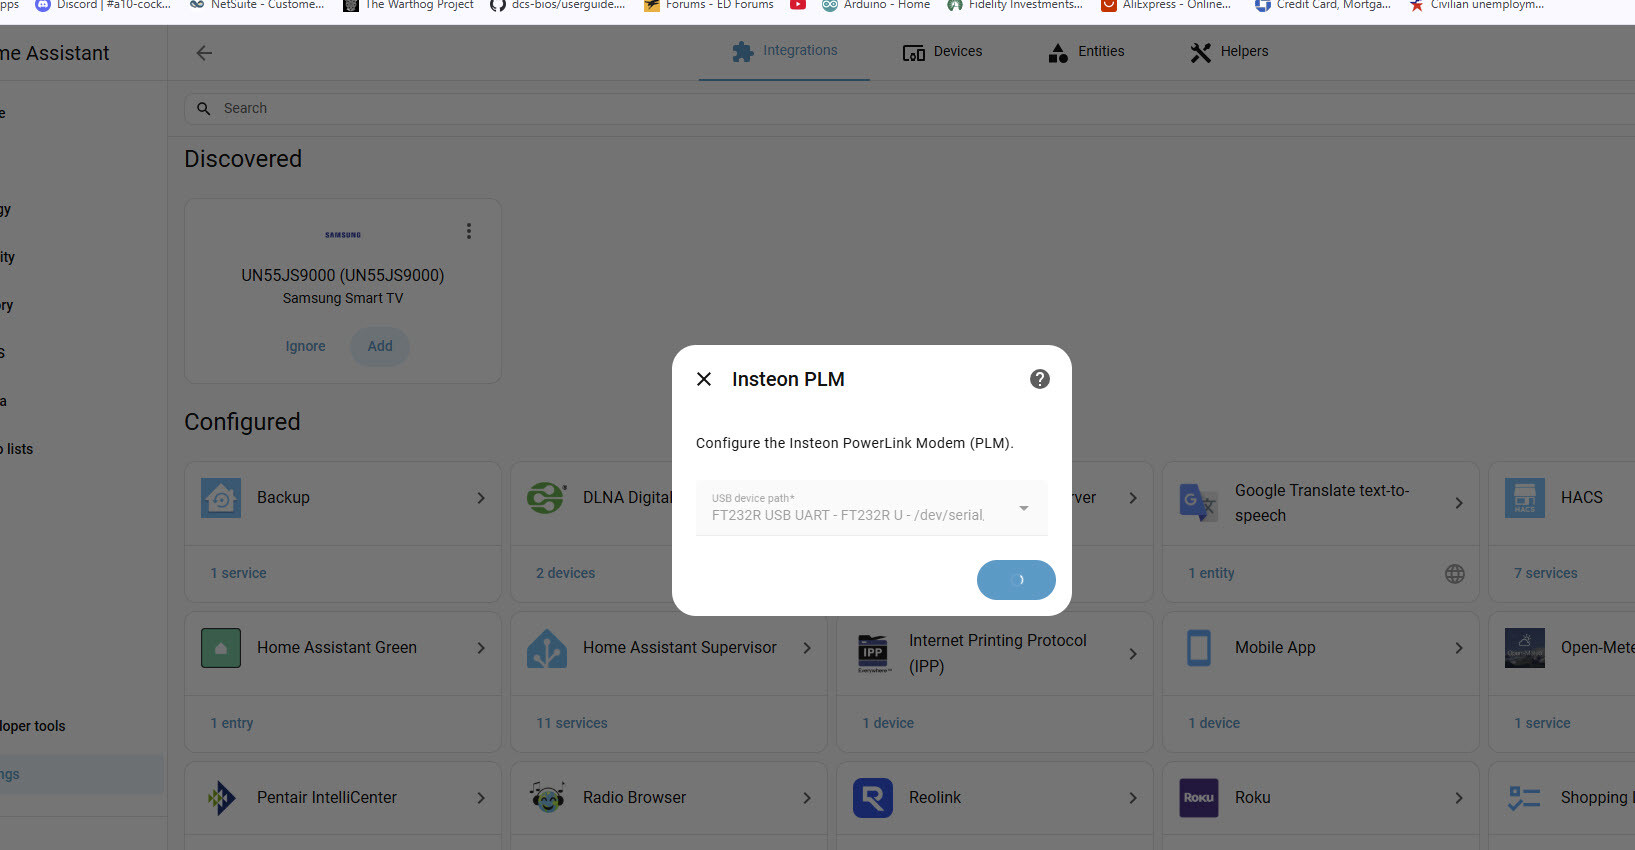
Task: Expand Home Assistant Supervisor chevron
Action: pos(807,648)
